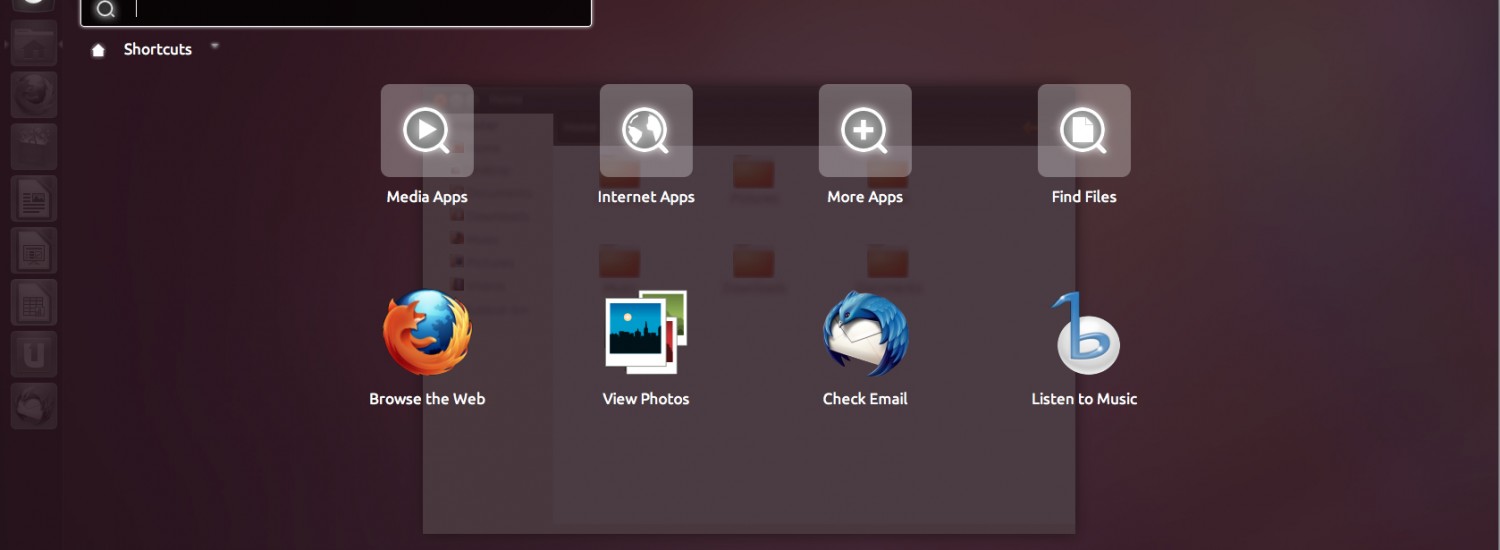
Task: Start Banshee via Listen to Music
Action: point(1084,334)
